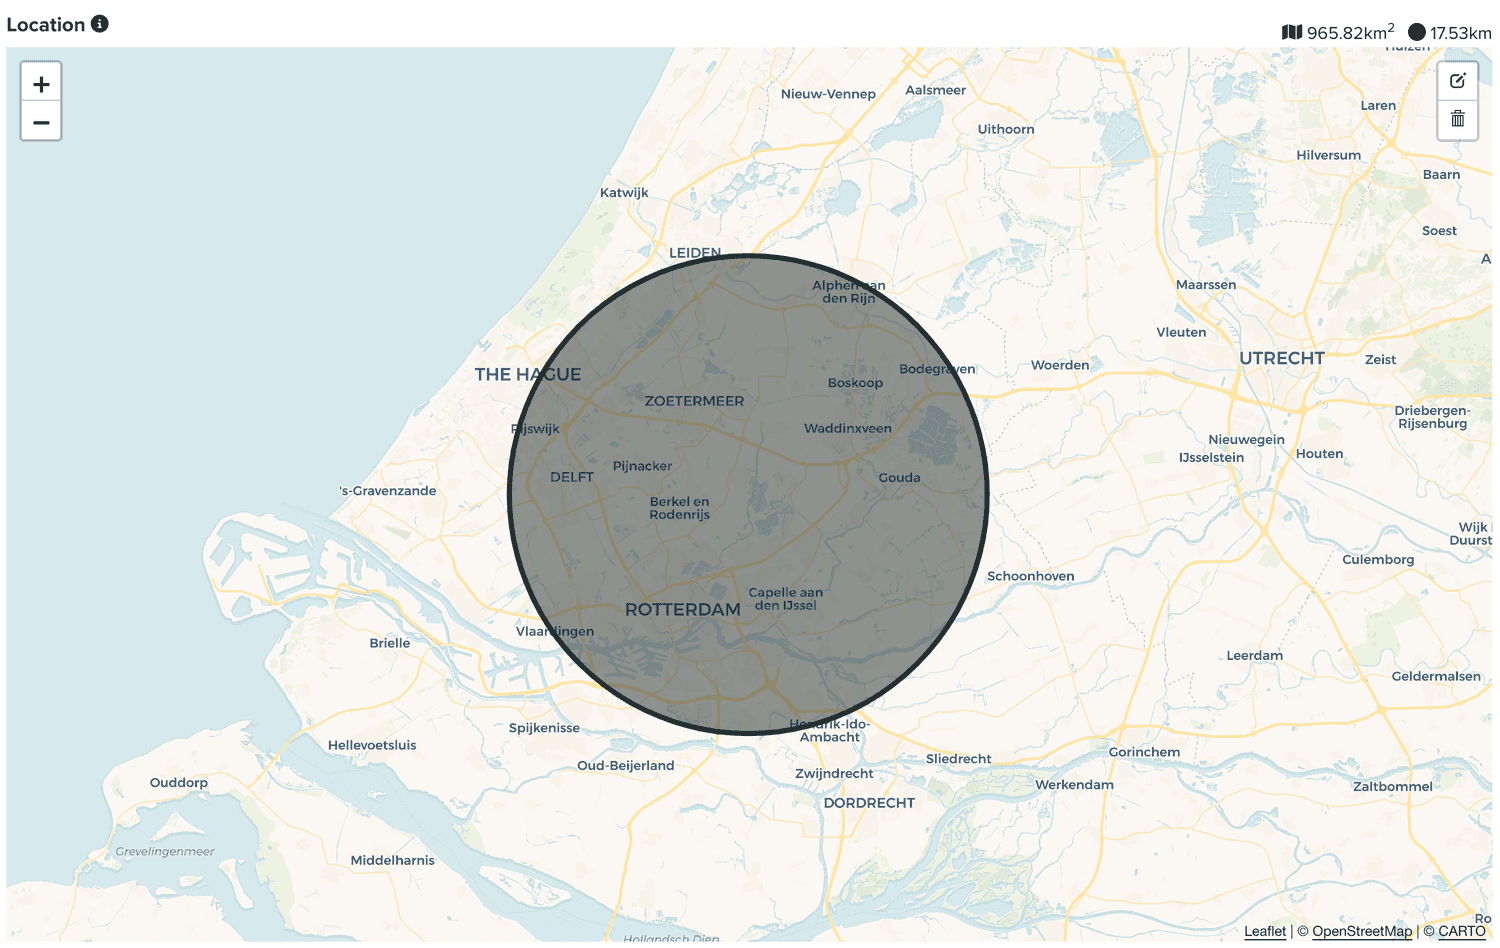Click the 'Woerden' map label

coord(1060,365)
